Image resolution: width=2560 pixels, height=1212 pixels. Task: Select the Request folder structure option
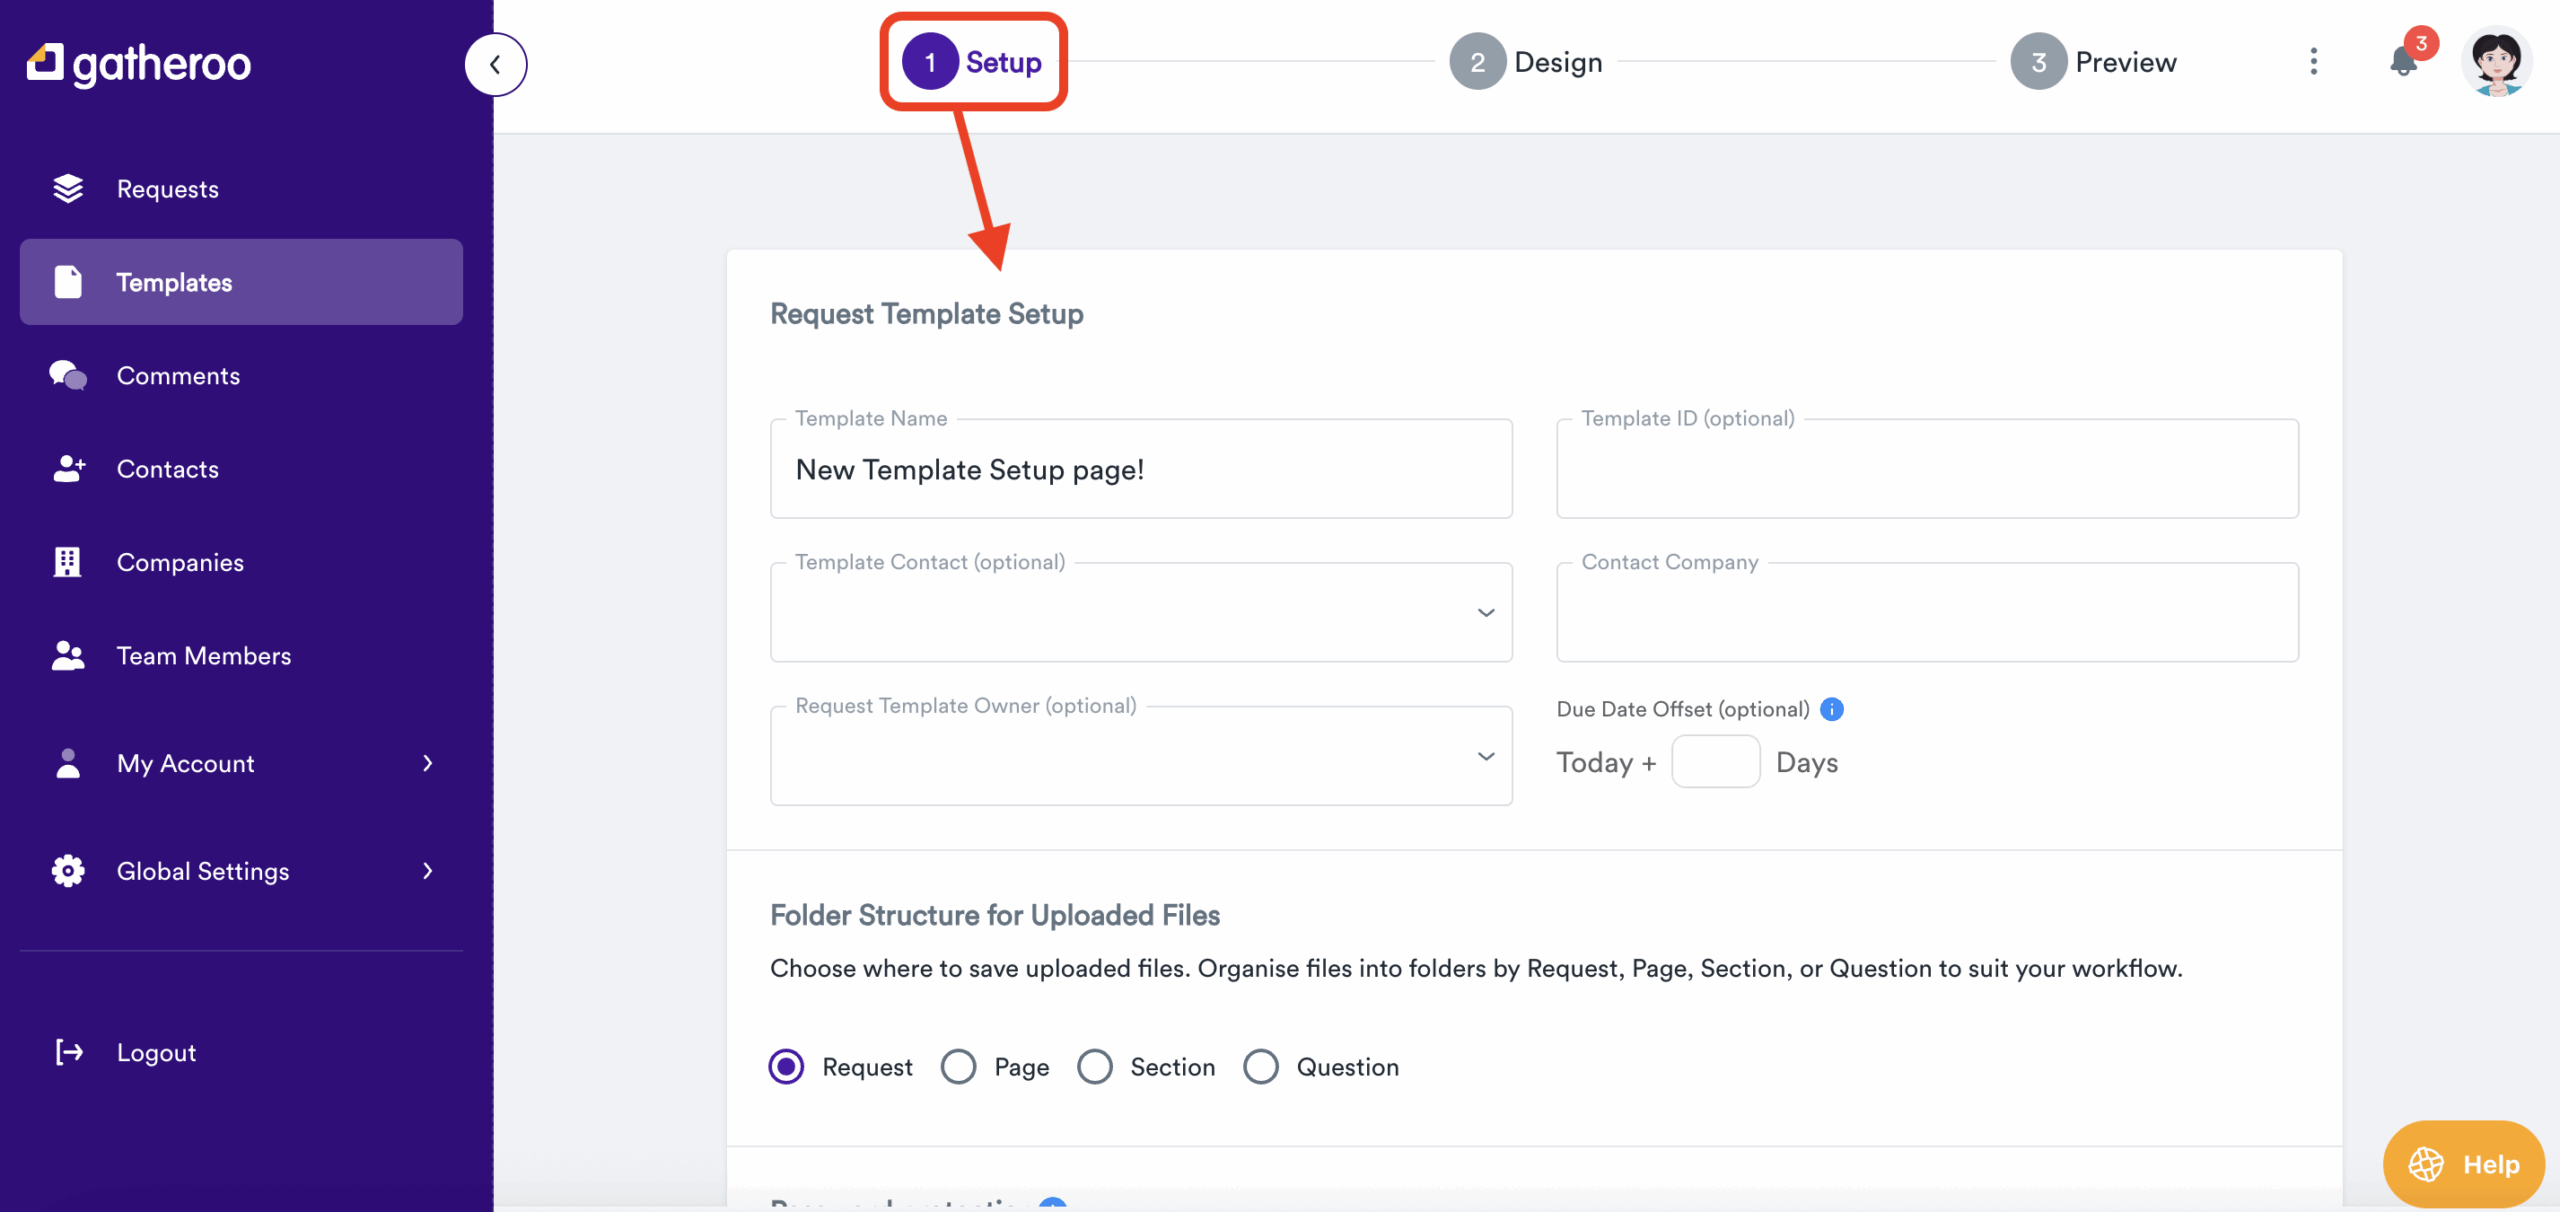click(x=787, y=1067)
